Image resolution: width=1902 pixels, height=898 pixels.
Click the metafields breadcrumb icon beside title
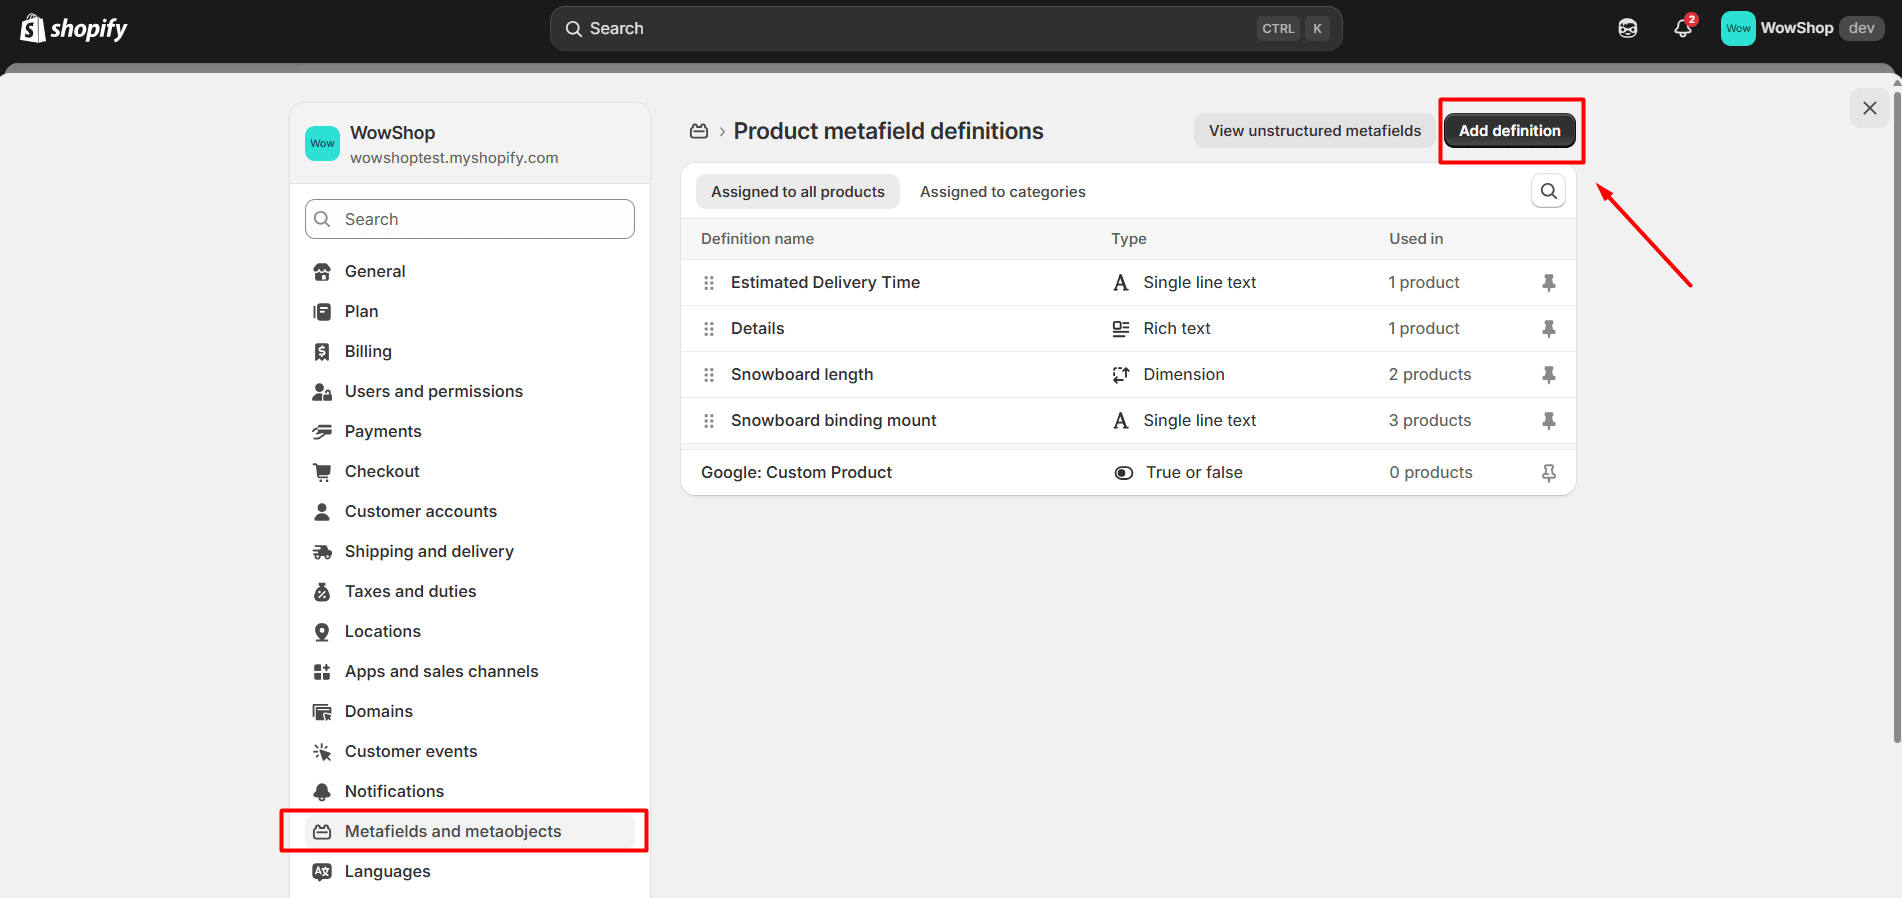coord(699,131)
